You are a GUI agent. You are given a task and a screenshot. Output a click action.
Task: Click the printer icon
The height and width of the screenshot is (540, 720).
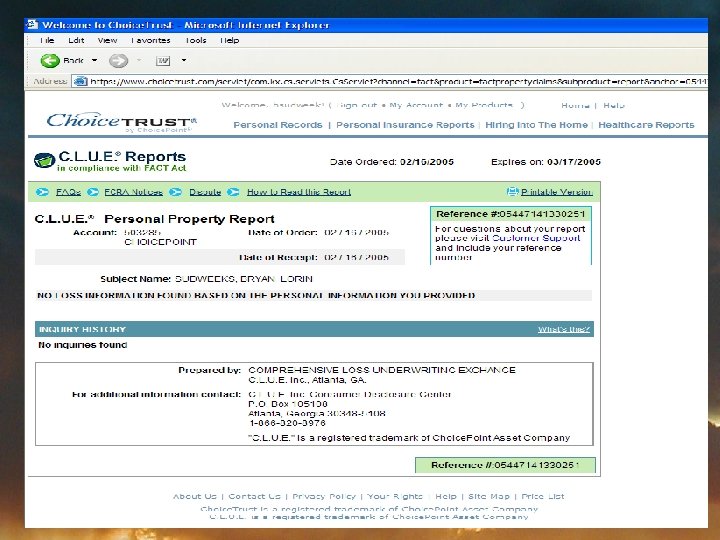coord(512,191)
